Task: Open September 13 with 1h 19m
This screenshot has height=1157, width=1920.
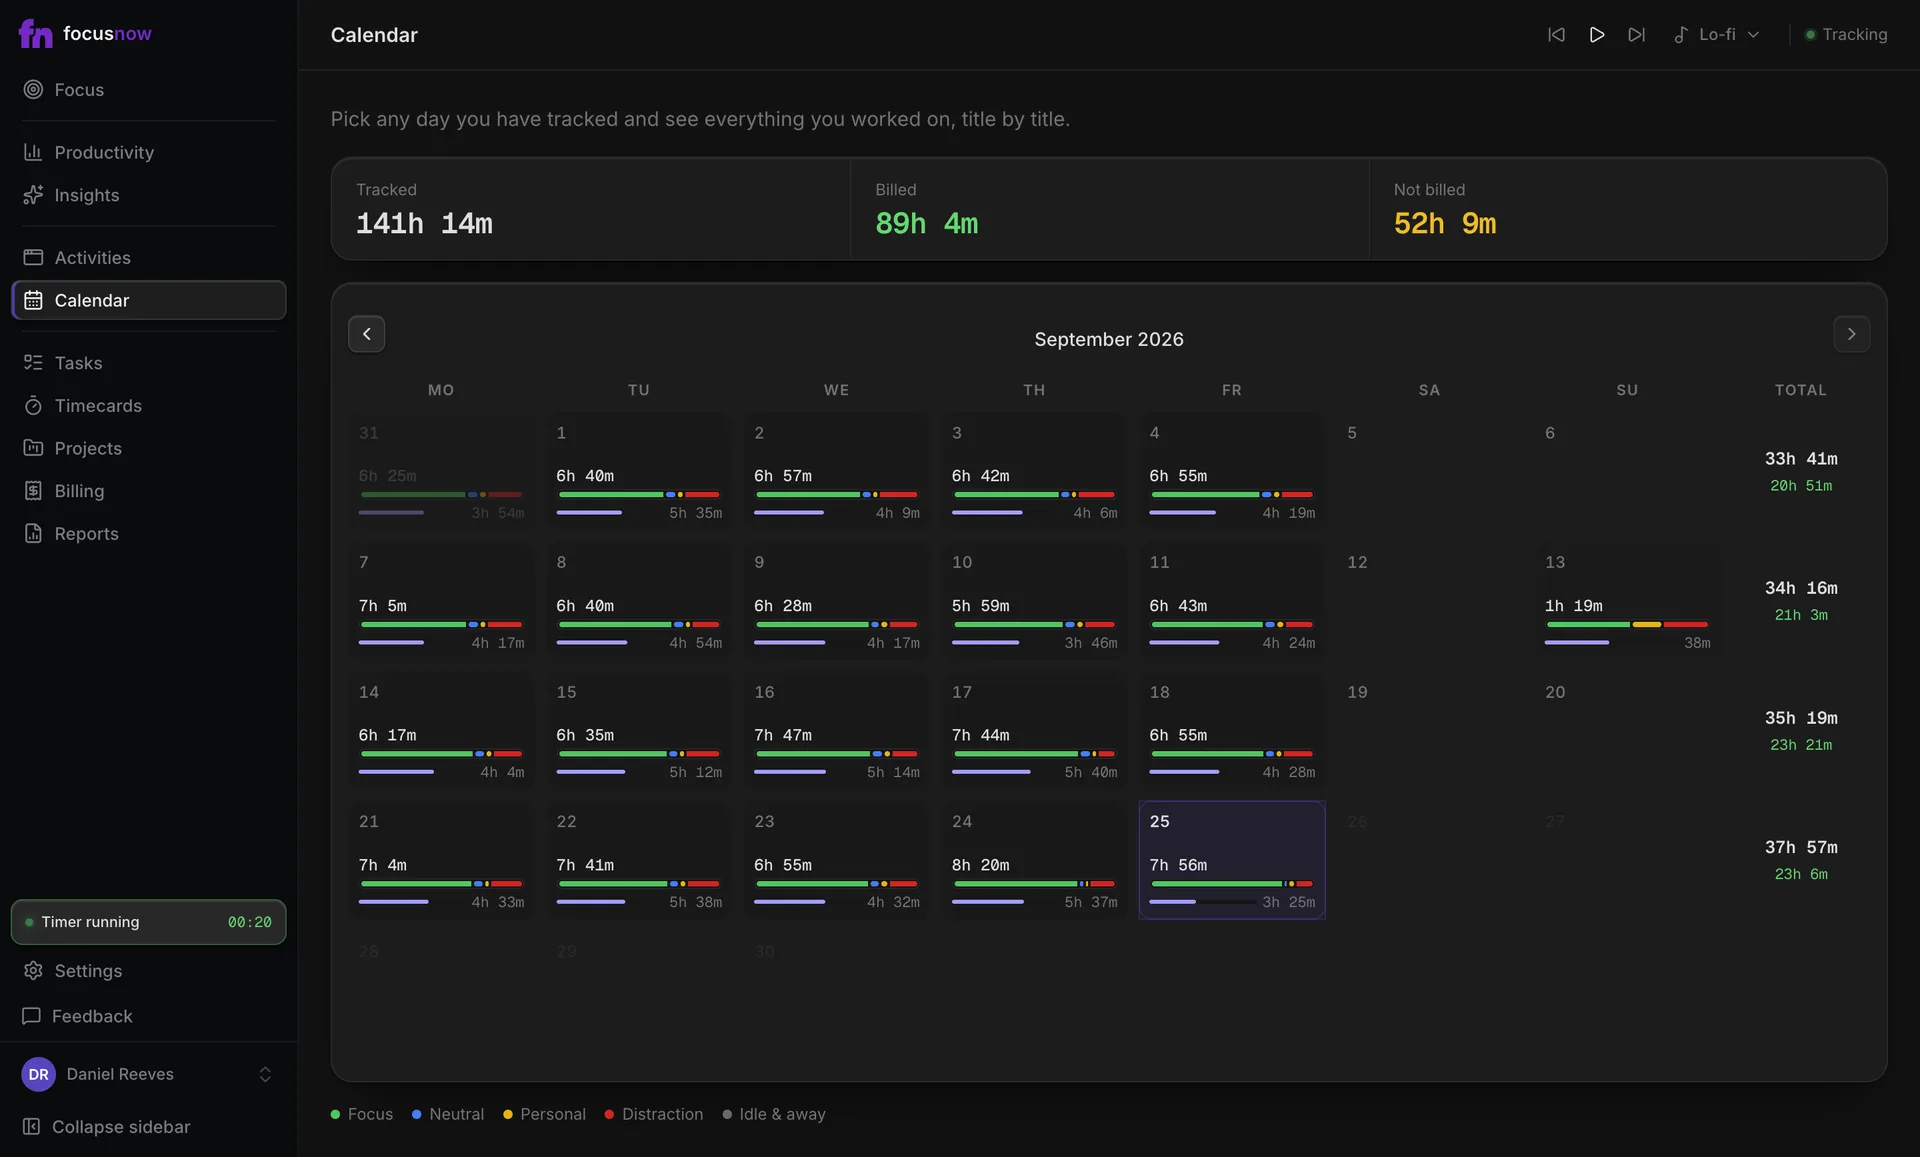Action: click(x=1627, y=601)
